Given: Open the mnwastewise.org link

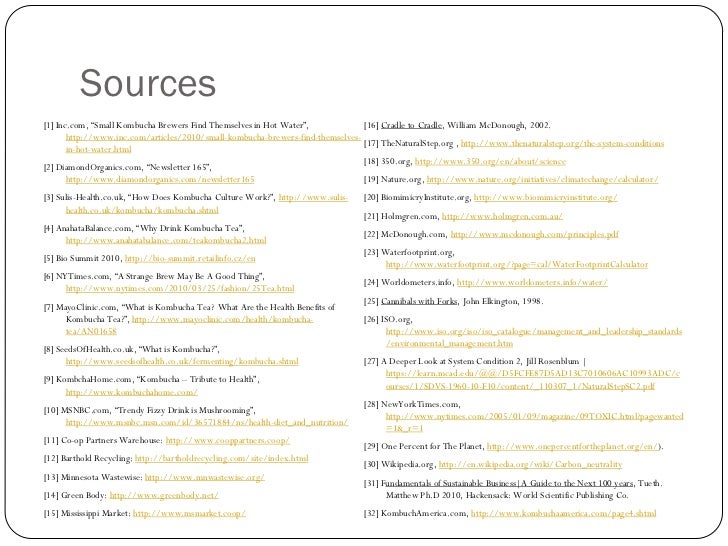Looking at the screenshot, I should [204, 477].
